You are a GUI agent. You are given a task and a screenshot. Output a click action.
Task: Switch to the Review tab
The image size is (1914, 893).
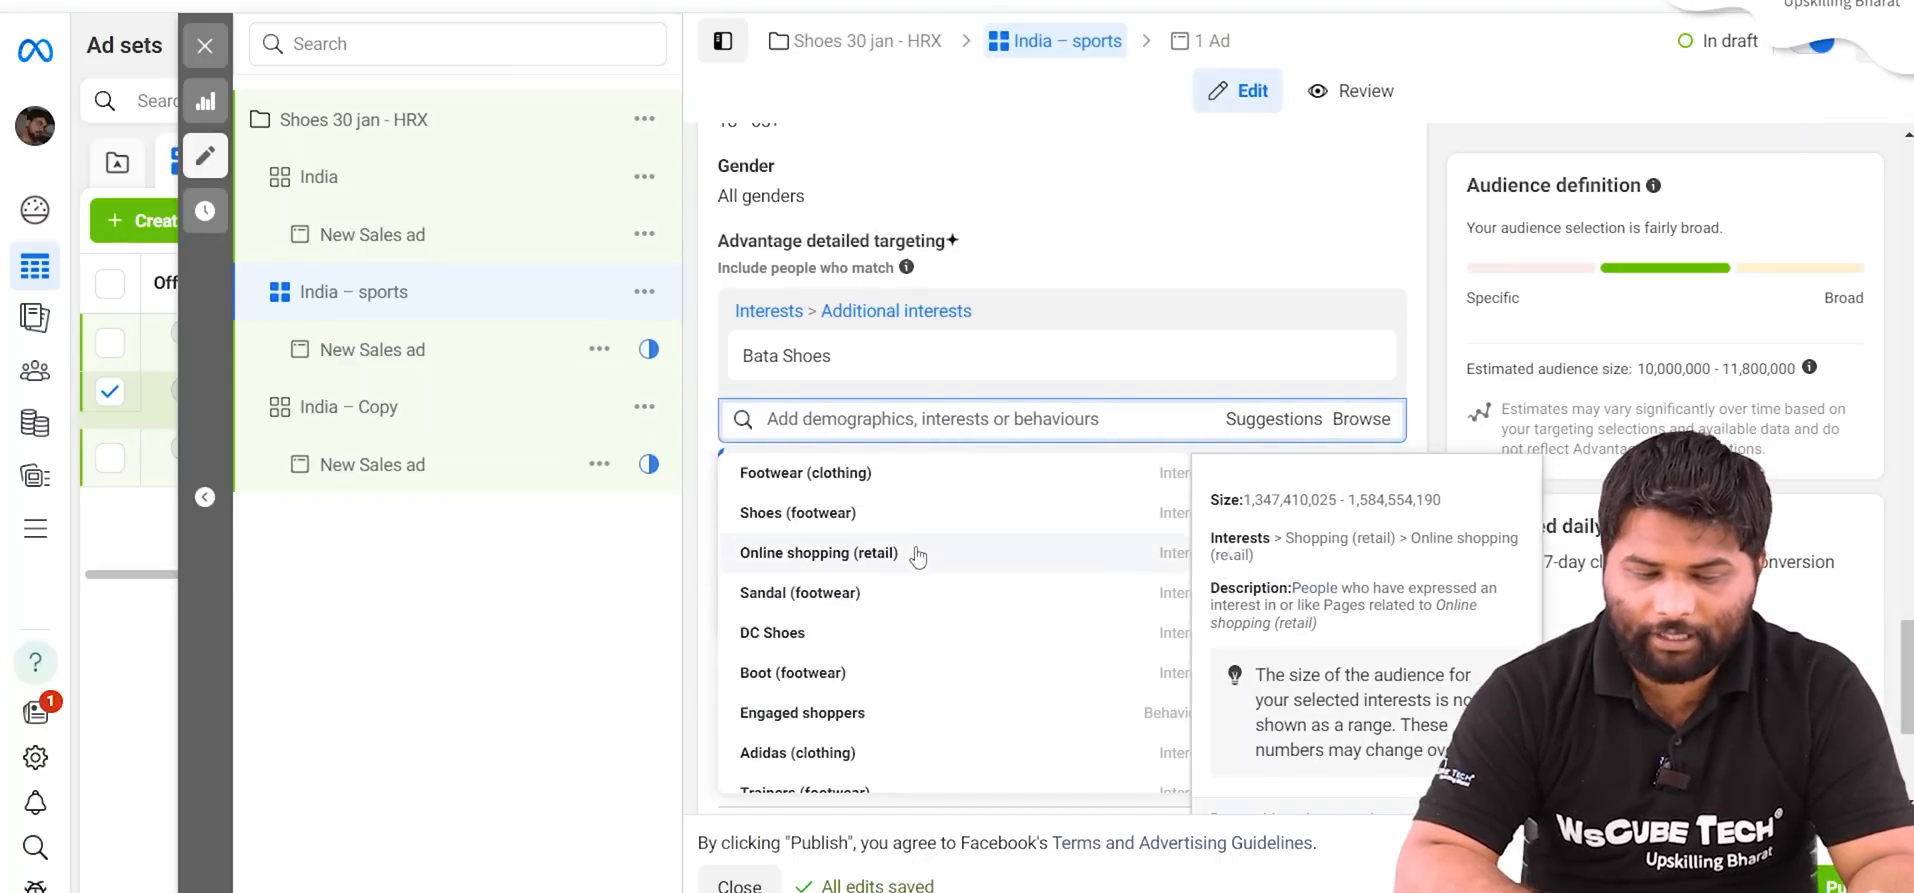tap(1351, 91)
